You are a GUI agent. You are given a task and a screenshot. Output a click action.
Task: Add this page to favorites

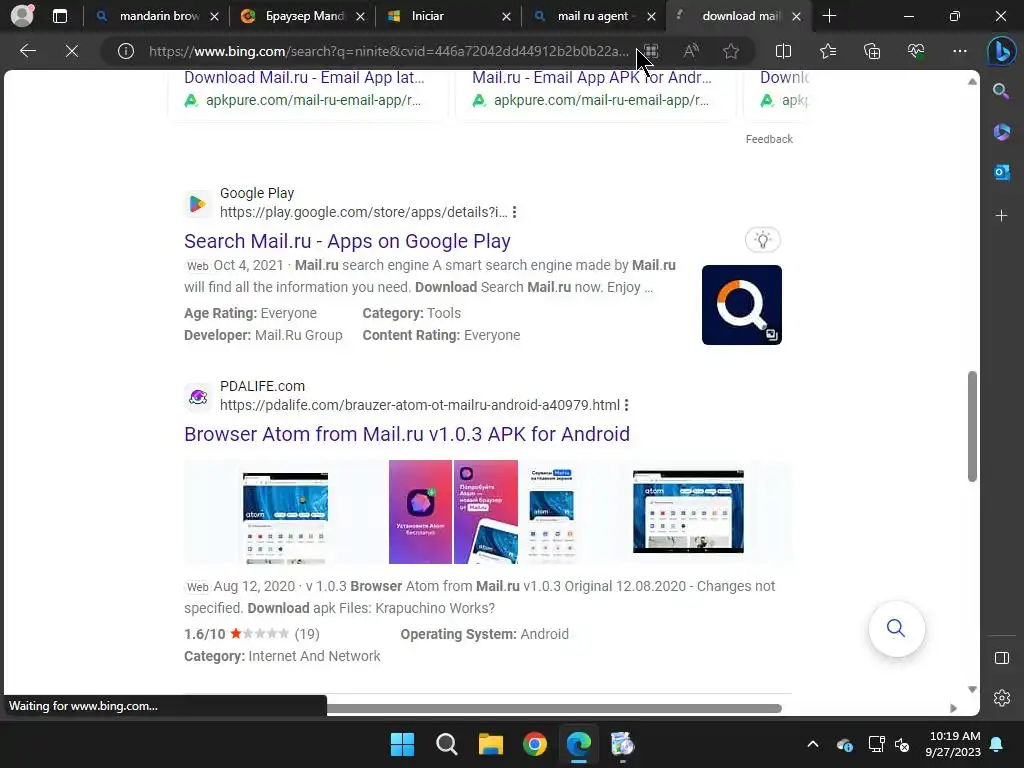click(x=731, y=51)
